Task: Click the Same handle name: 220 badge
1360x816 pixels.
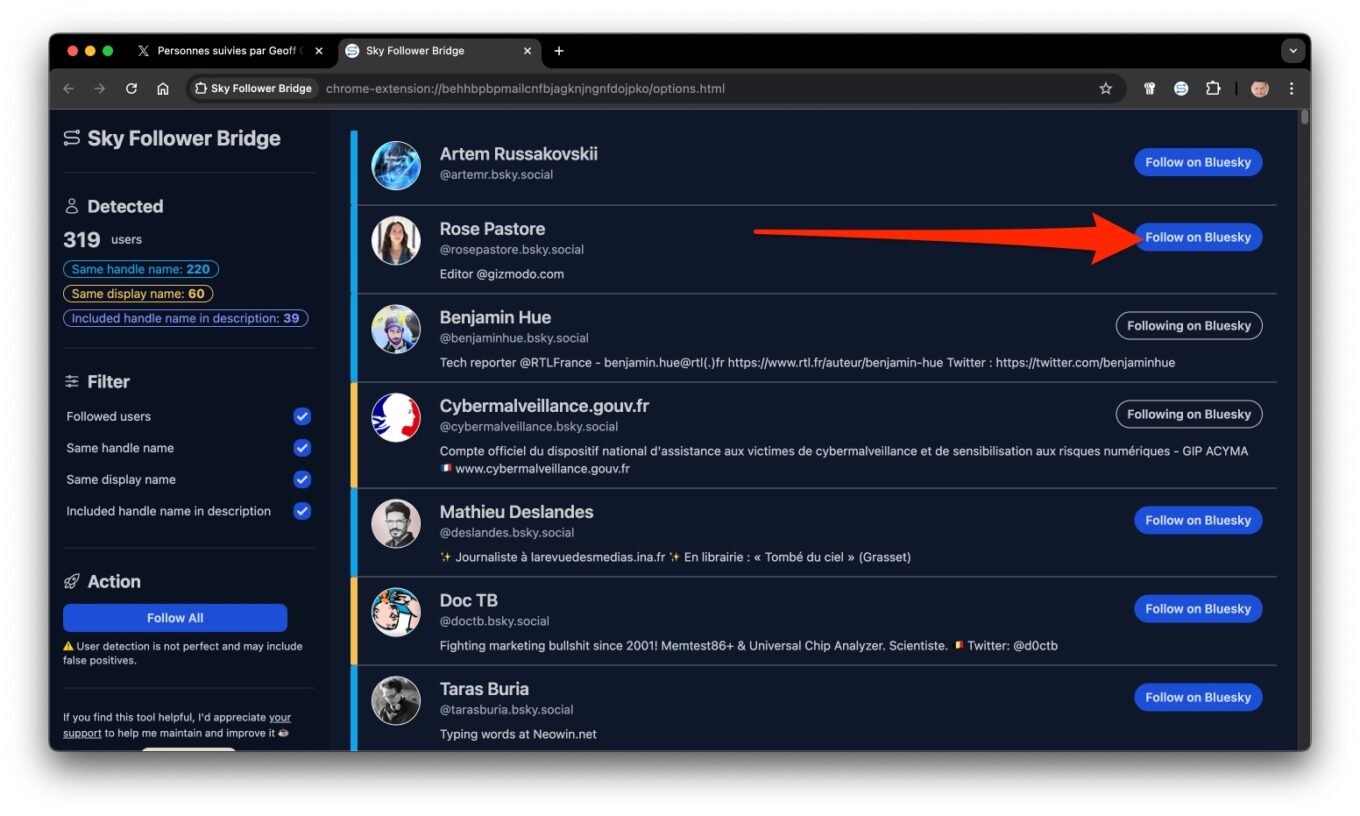Action: 141,269
